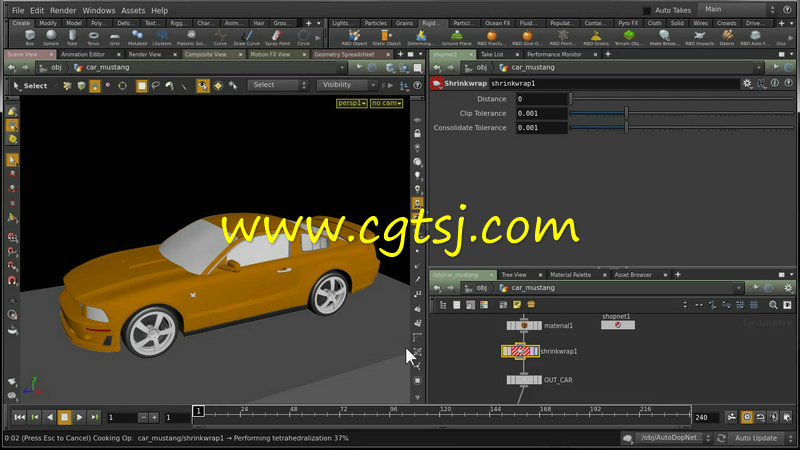Open the Main desktop dropdown
Viewport: 800px width, 450px height.
[737, 9]
